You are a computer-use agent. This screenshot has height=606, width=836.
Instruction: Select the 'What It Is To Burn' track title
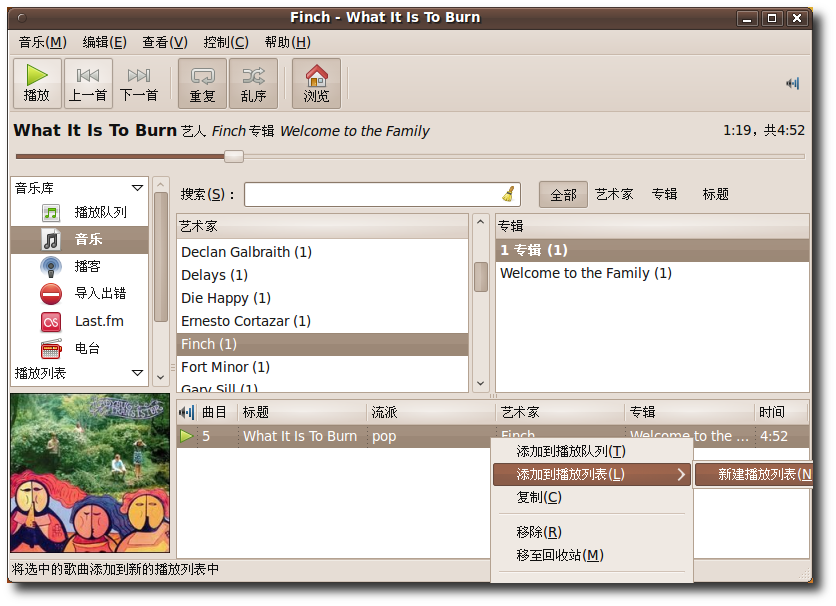pos(300,436)
